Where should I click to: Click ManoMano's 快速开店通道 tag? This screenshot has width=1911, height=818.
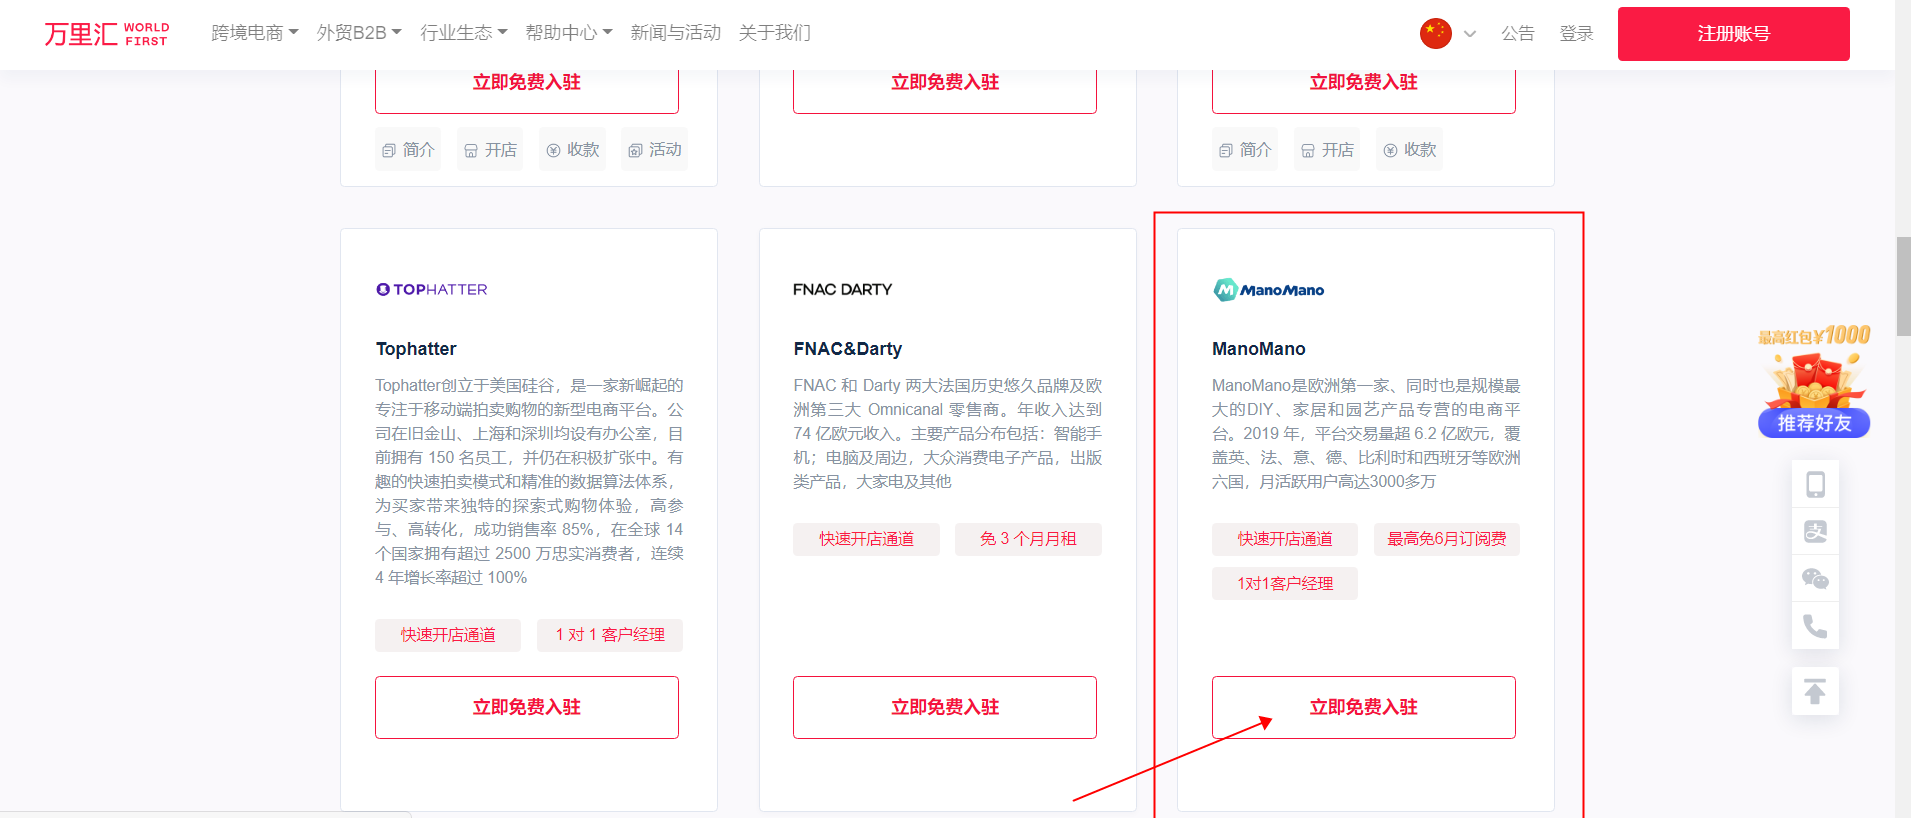(1285, 539)
